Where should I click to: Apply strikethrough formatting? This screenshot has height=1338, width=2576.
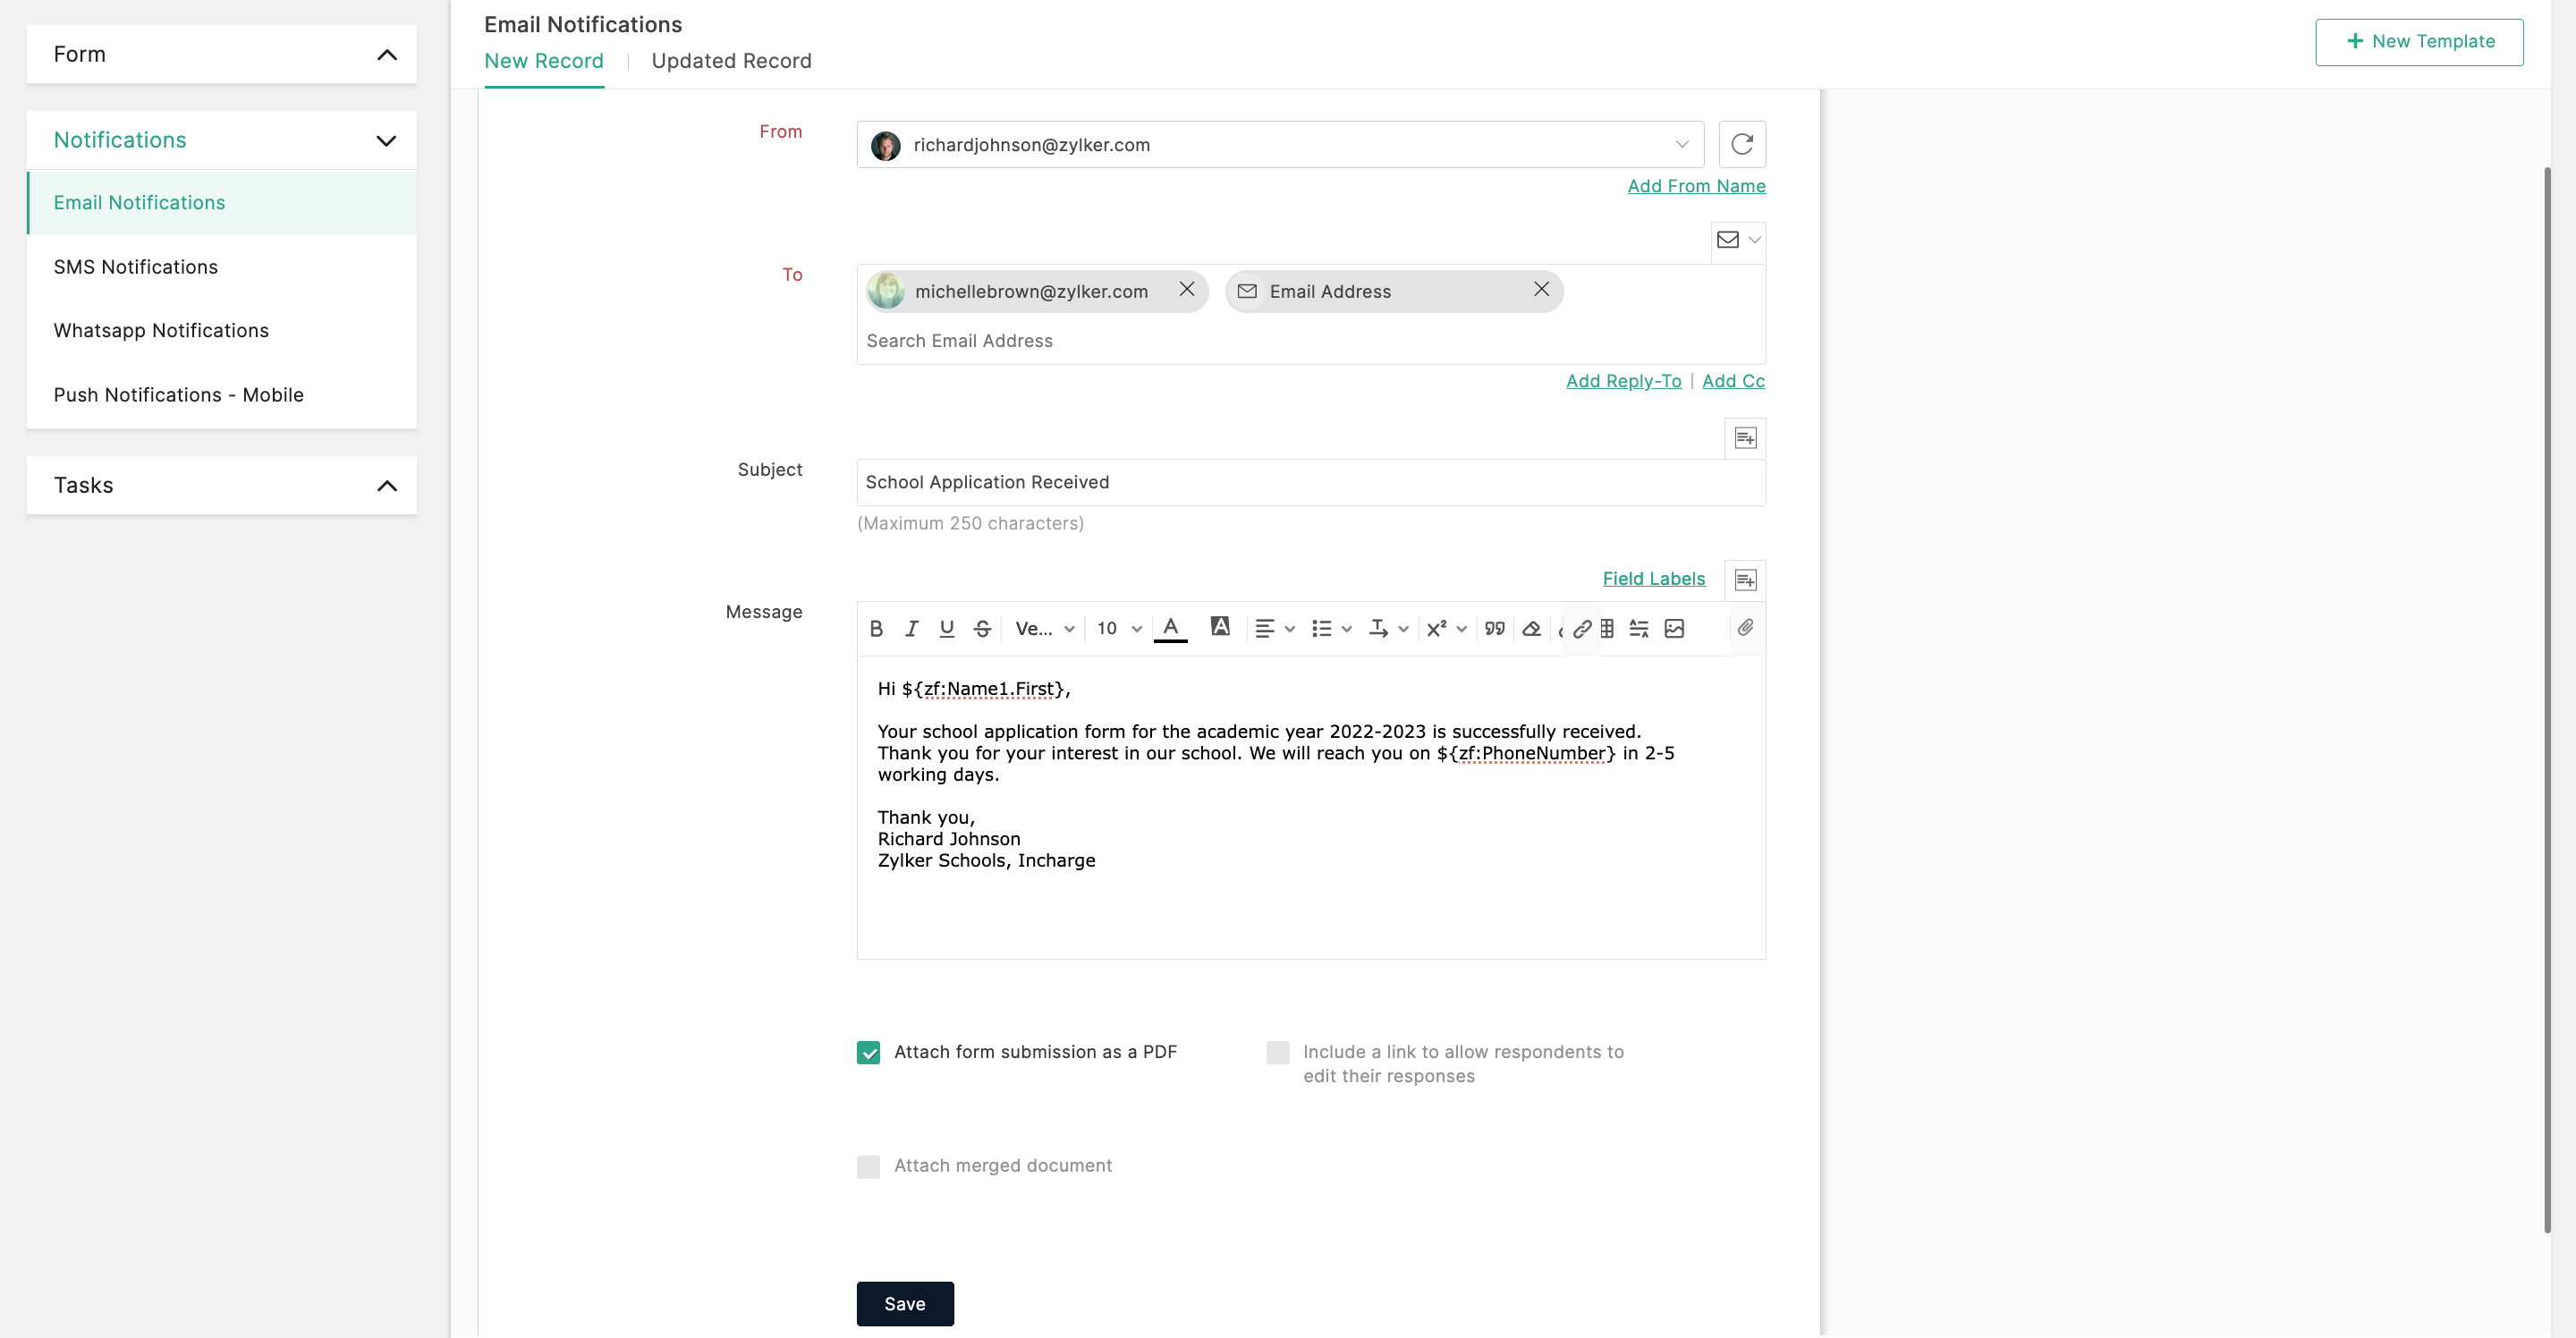[982, 628]
